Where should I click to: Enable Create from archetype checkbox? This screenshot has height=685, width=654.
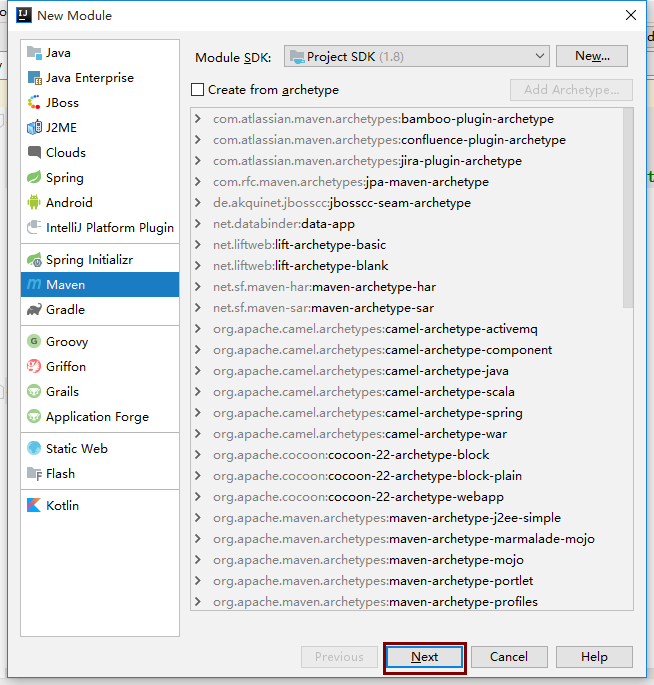197,90
